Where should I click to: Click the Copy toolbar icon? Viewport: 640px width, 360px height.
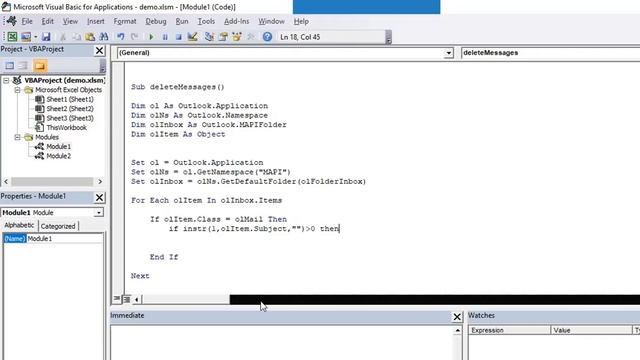(x=76, y=37)
